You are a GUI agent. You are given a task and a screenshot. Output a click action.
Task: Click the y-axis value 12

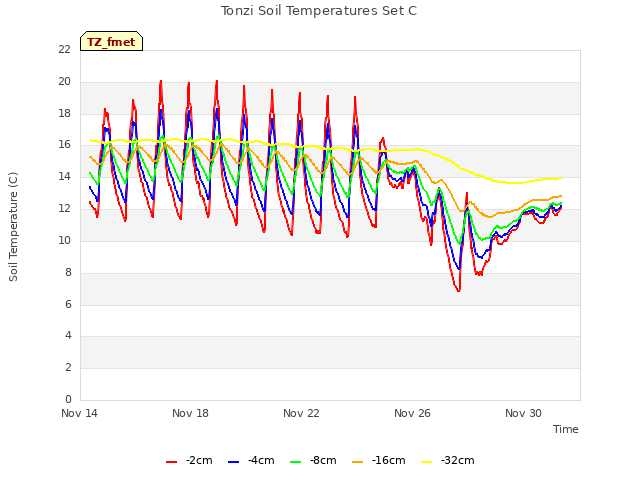point(64,208)
